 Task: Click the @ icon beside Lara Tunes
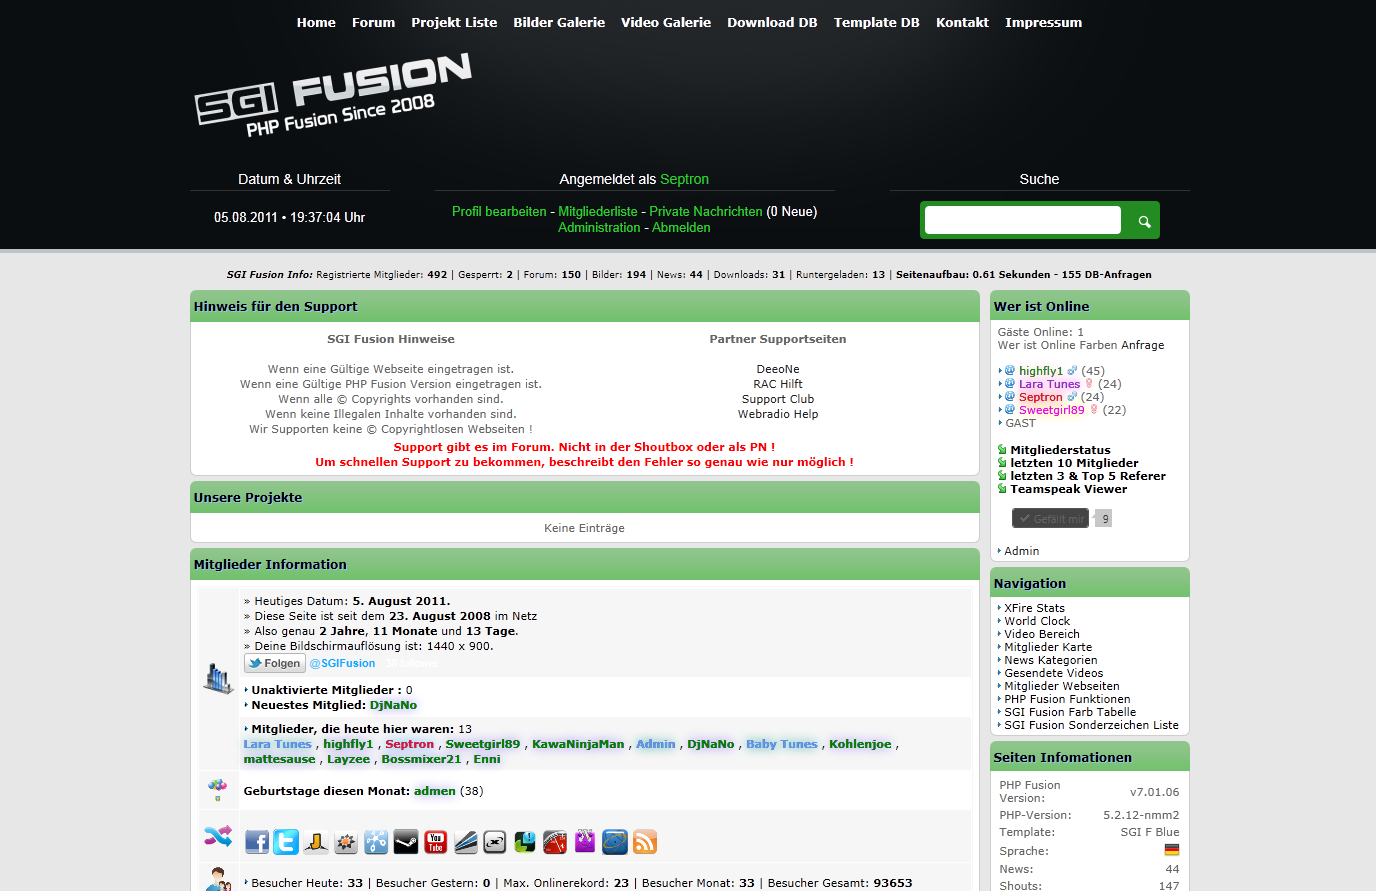pyautogui.click(x=1010, y=383)
